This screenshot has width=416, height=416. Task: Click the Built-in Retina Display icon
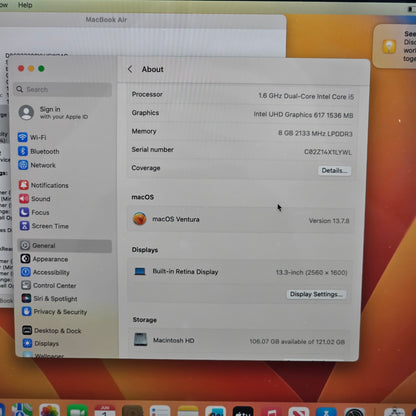point(140,272)
